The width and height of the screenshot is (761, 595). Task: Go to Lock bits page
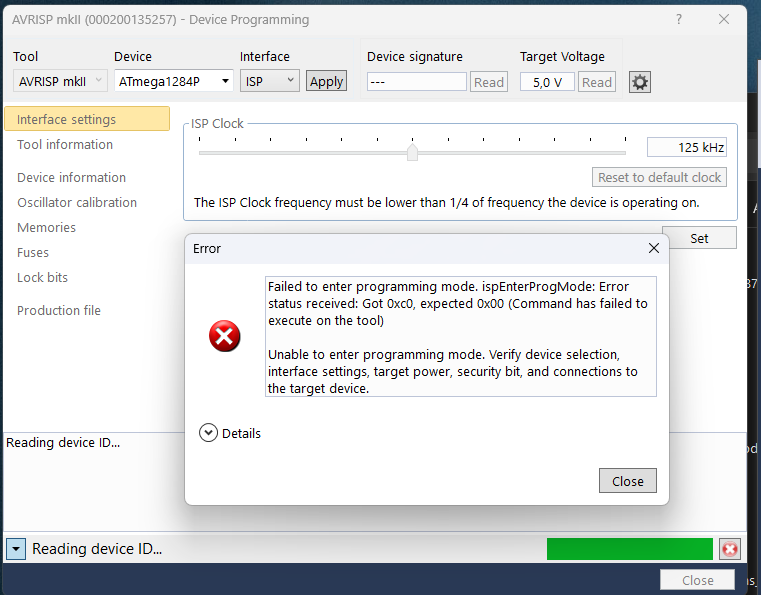point(43,278)
